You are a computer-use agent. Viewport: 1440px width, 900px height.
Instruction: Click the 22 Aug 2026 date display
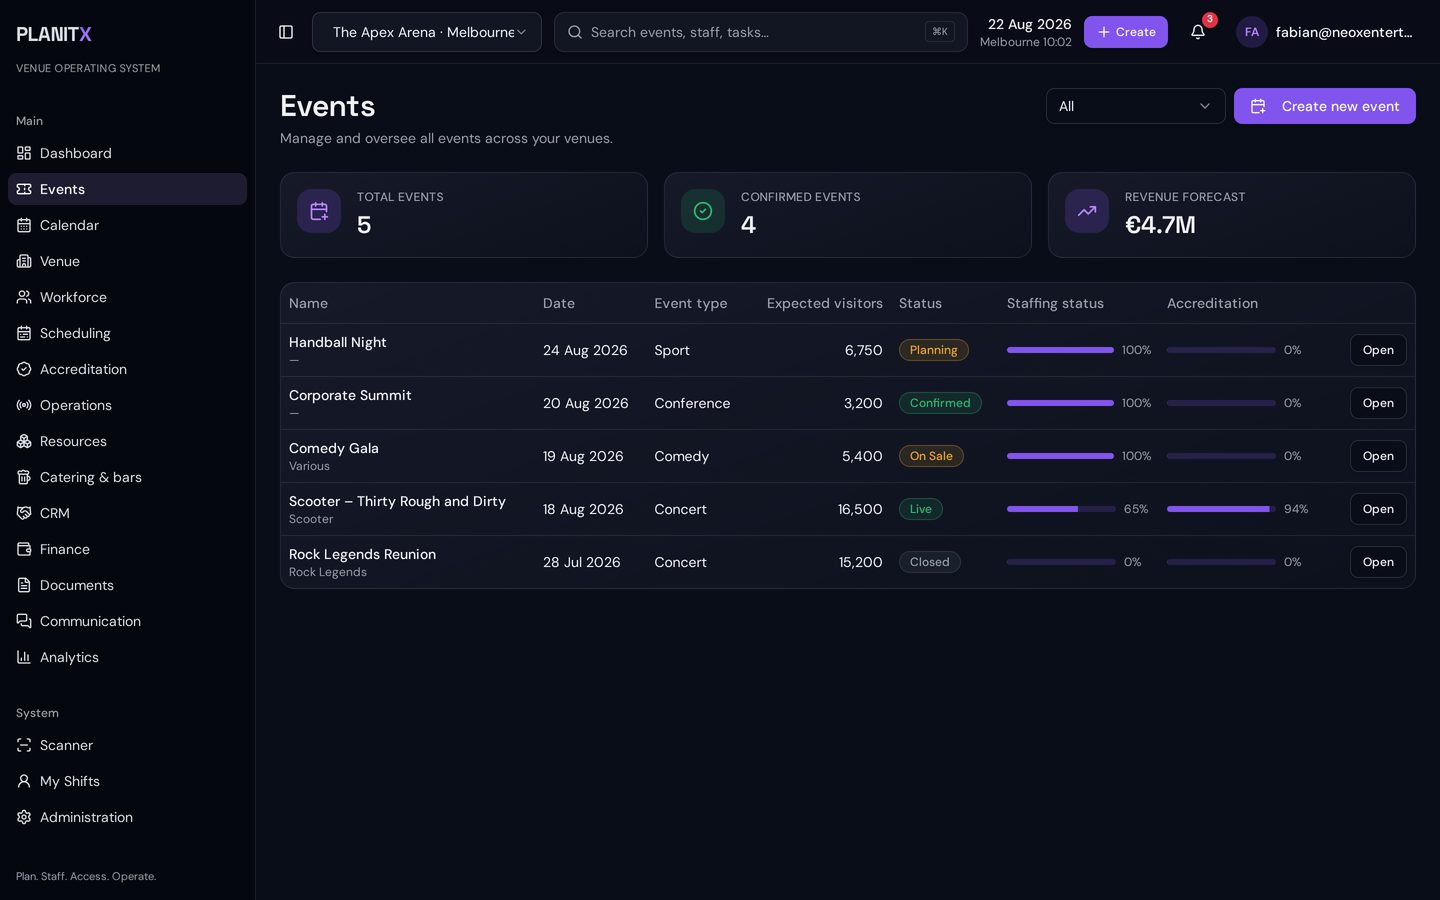point(1029,24)
